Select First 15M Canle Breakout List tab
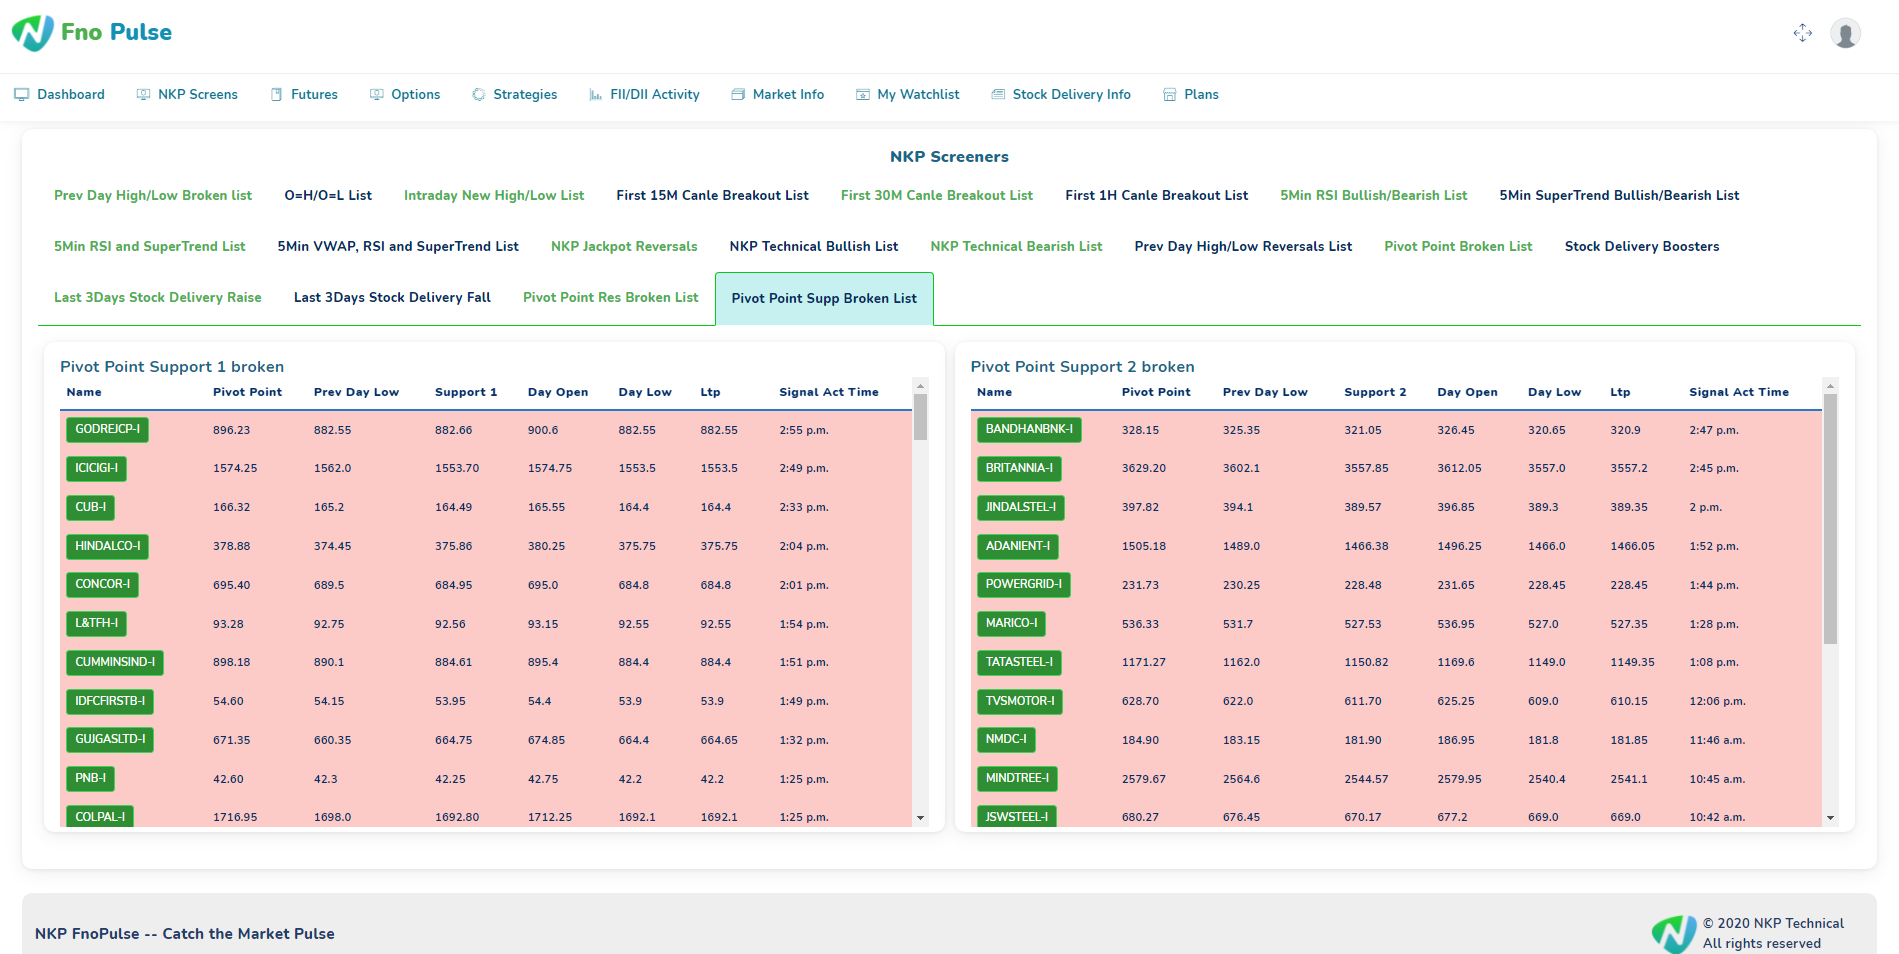Image resolution: width=1899 pixels, height=954 pixels. click(712, 196)
